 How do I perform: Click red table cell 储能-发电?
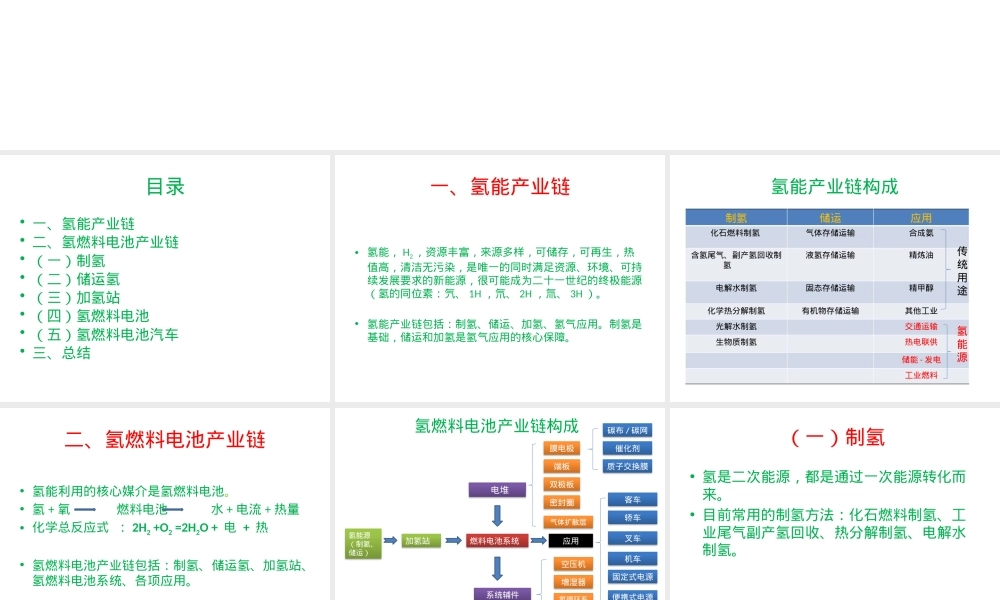921,360
